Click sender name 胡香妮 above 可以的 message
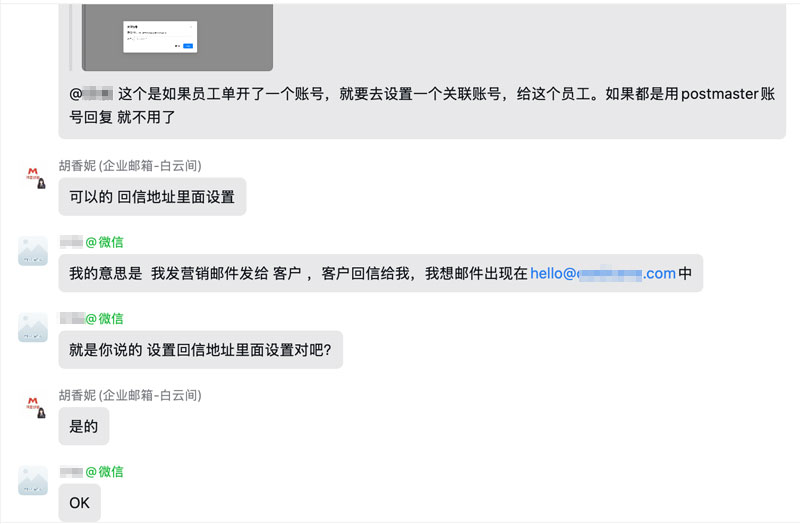The height and width of the screenshot is (524, 800). pyautogui.click(x=130, y=166)
